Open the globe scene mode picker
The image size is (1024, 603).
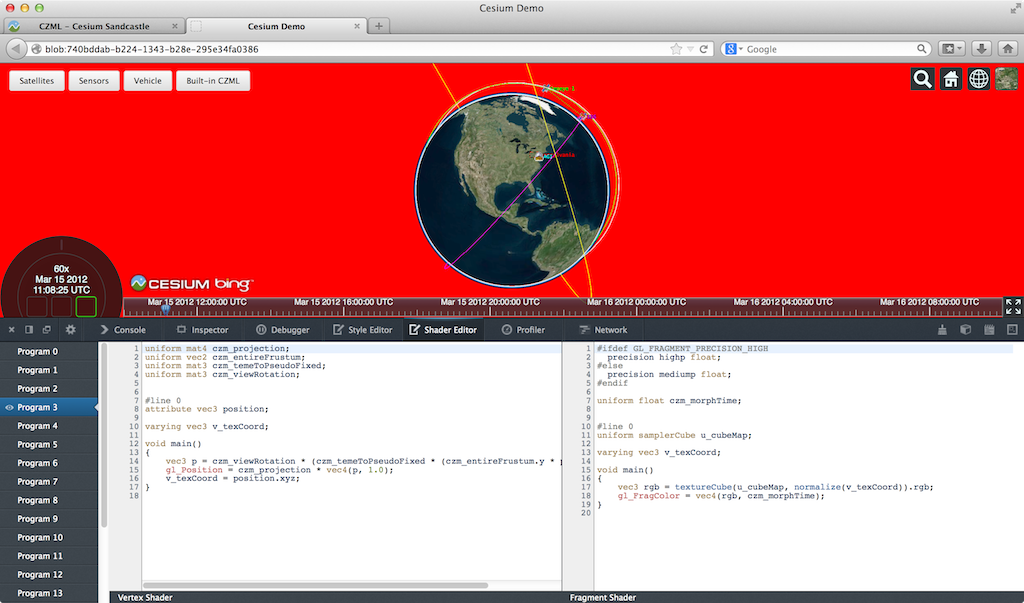(978, 79)
